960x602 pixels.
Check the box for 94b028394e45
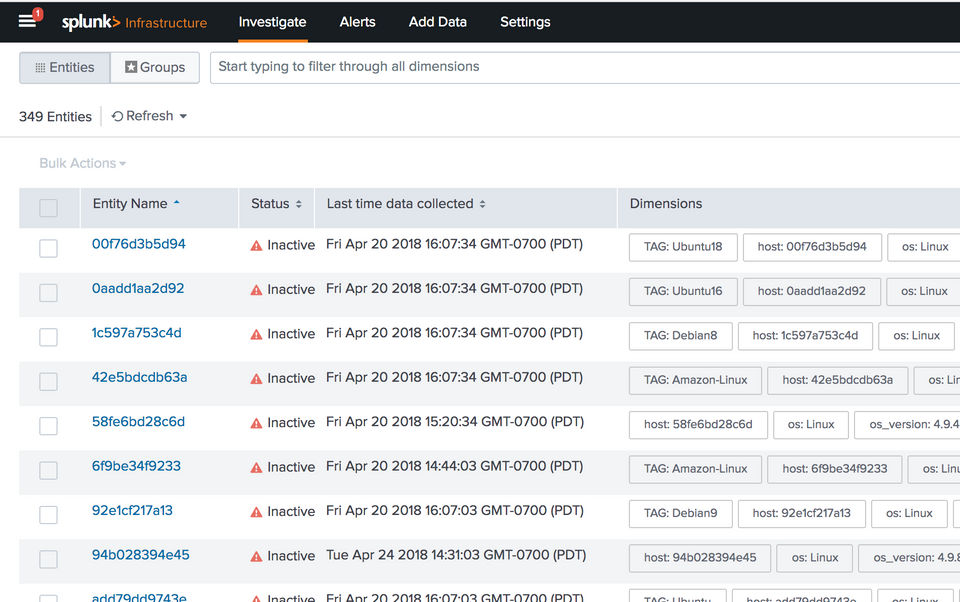tap(48, 559)
